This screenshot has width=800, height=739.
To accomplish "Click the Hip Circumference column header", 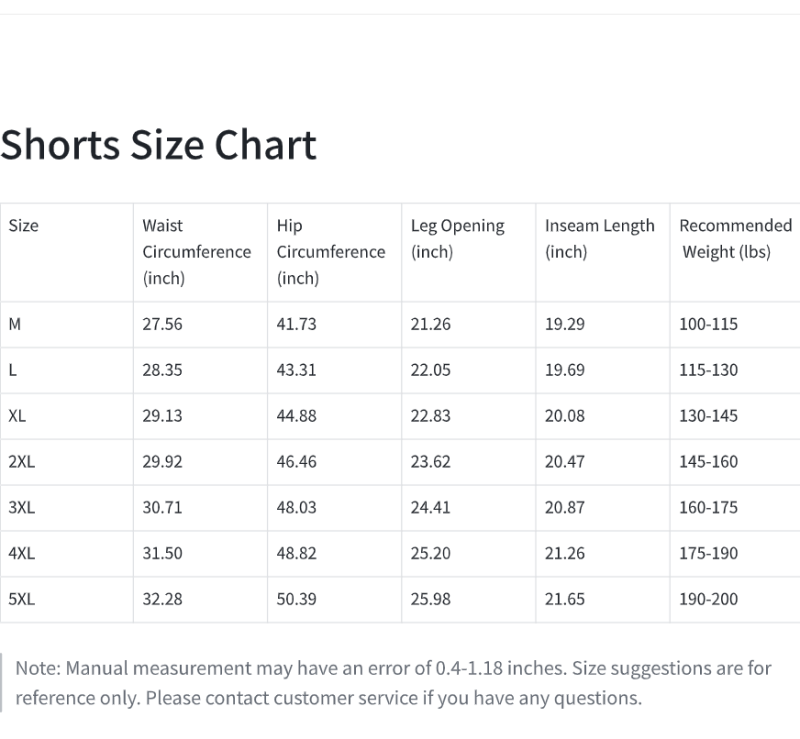I will pyautogui.click(x=331, y=252).
